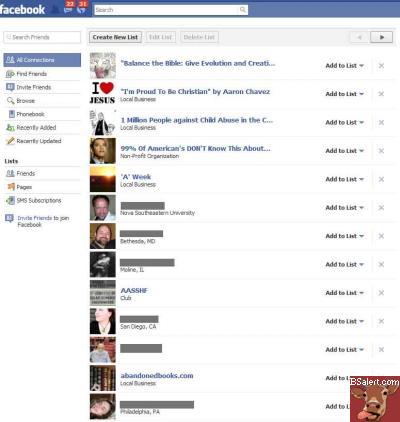Open the AASSHF club link
This screenshot has height=422, width=400.
134,290
